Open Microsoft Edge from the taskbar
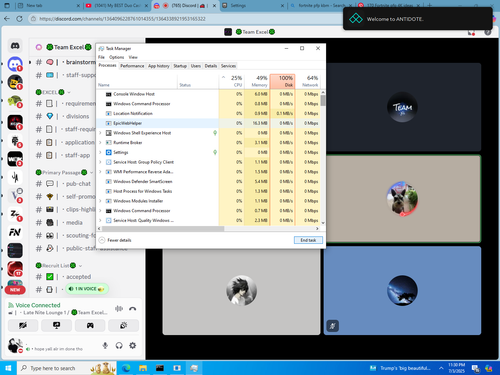 126,368
